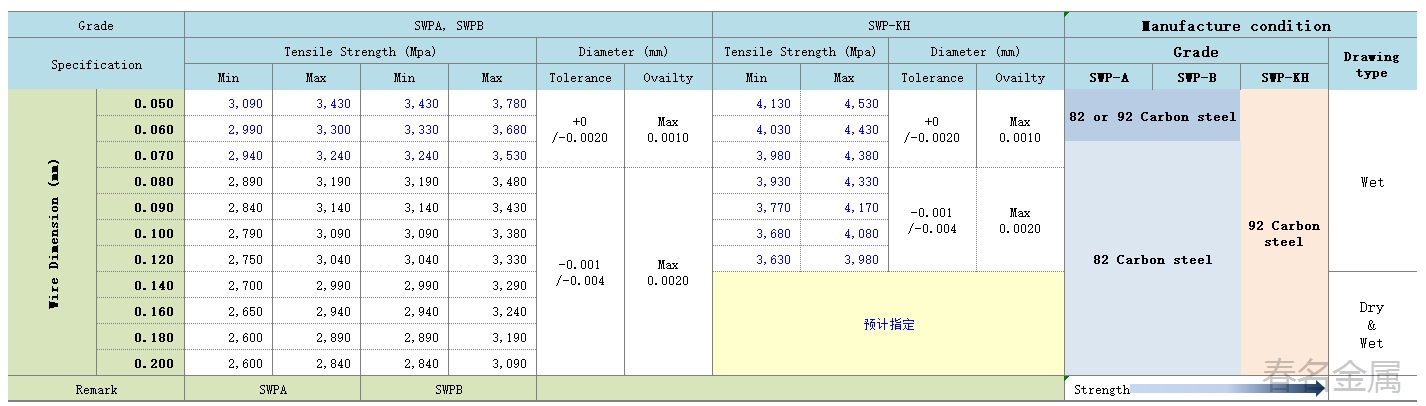Select the Dry & Wet cell
This screenshot has width=1426, height=406.
pyautogui.click(x=1371, y=324)
